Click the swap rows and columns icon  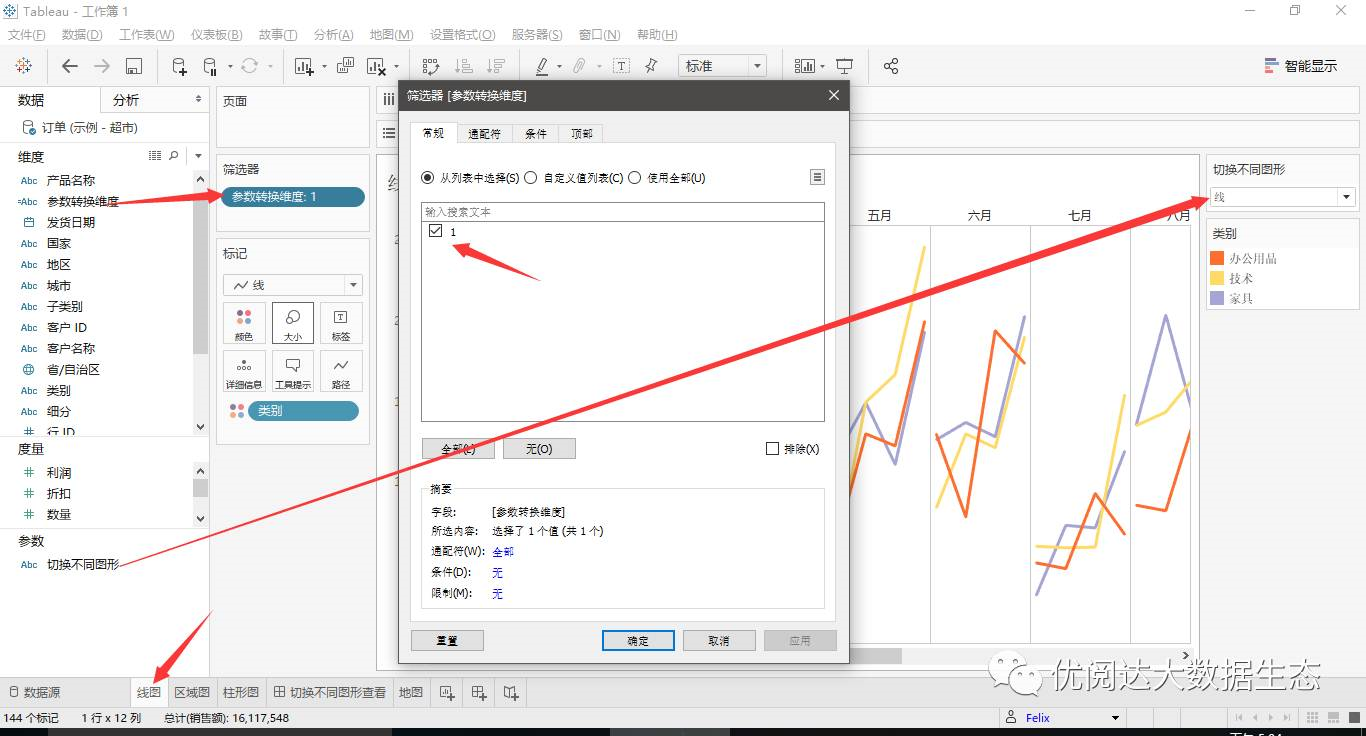click(431, 66)
